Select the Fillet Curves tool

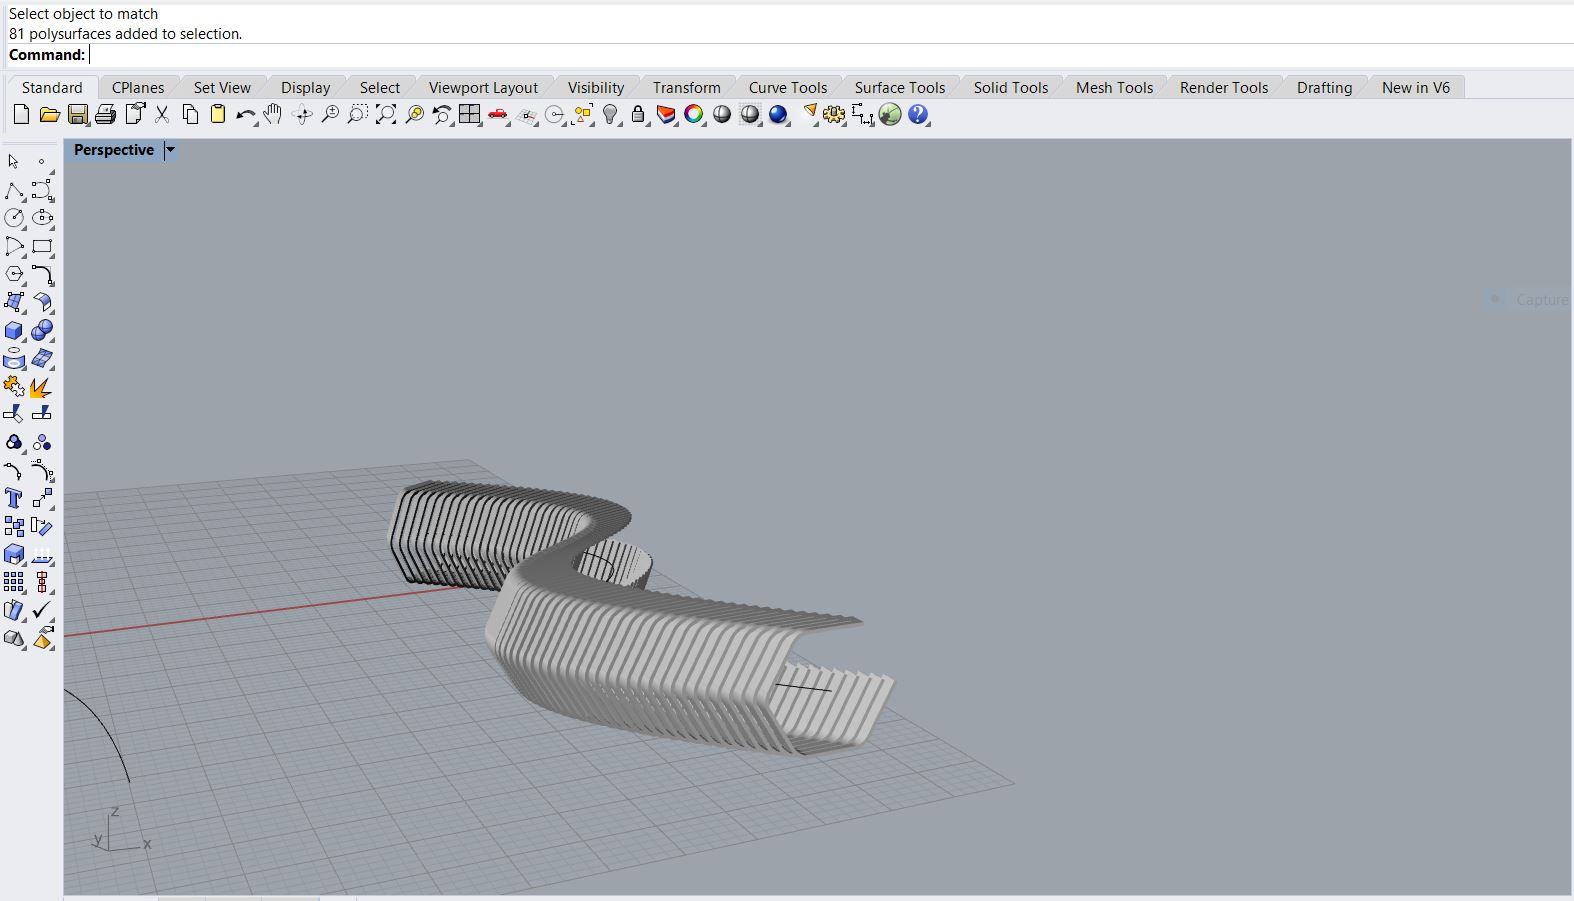coord(42,274)
